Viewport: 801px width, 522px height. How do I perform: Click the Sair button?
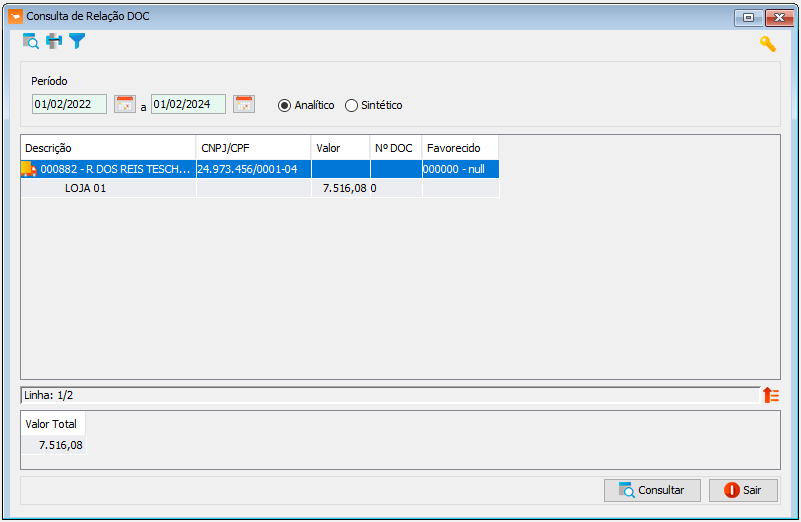click(743, 490)
